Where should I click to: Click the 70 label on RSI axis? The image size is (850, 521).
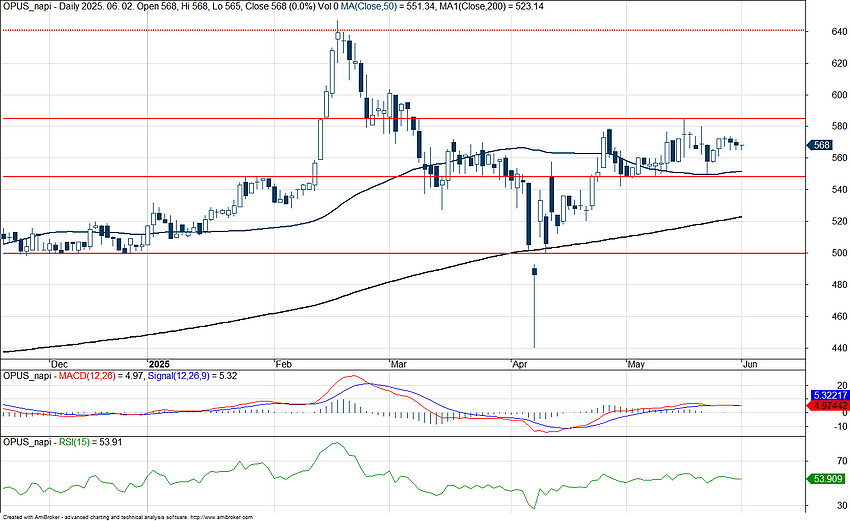(x=842, y=461)
